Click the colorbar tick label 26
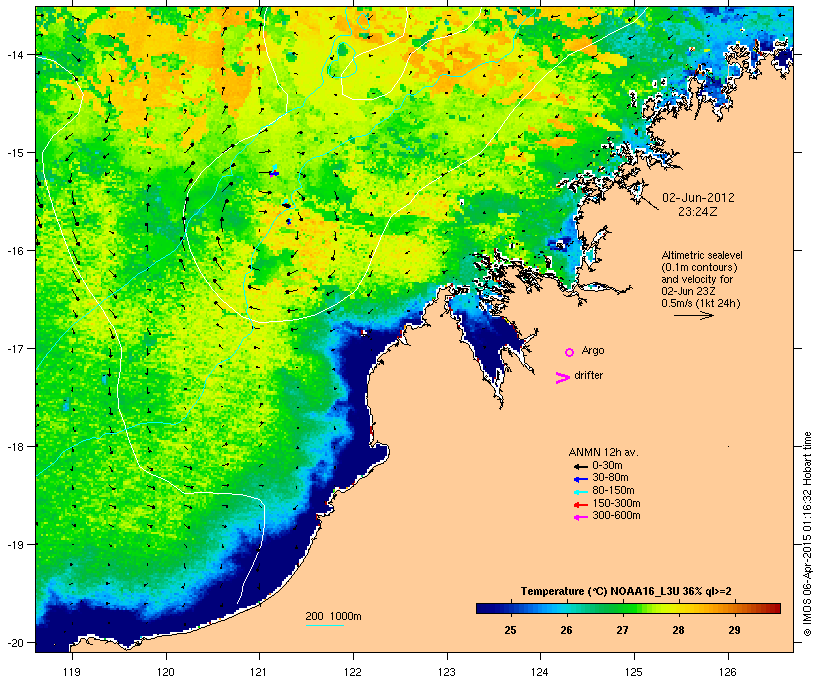Screen dimensions: 820x680 tap(566, 630)
